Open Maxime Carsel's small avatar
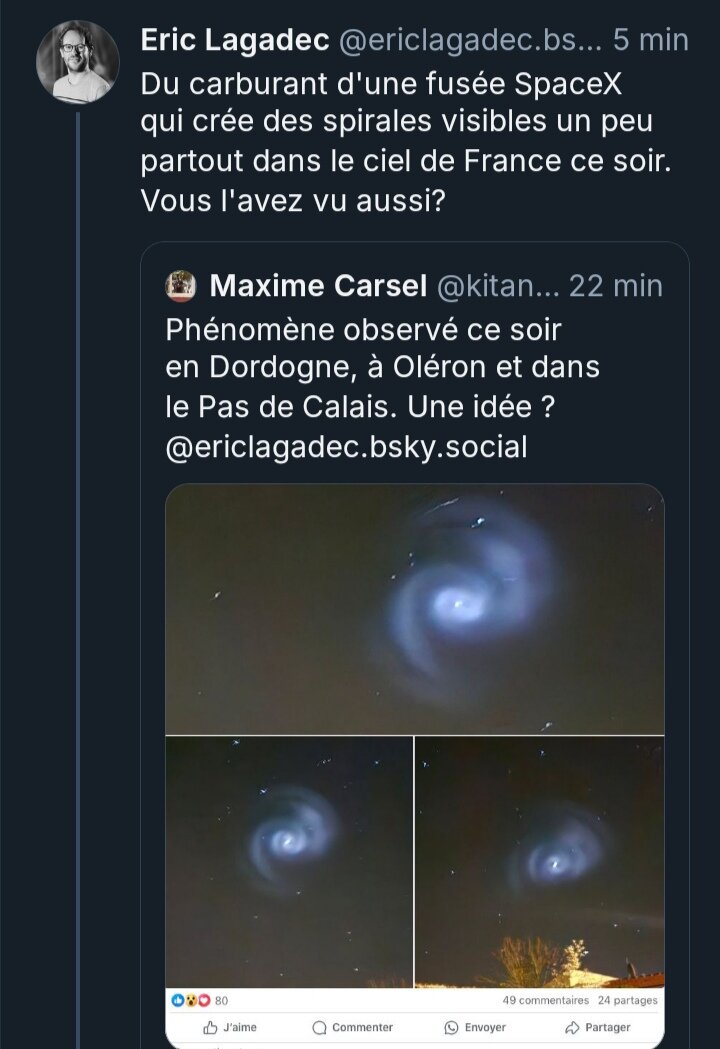This screenshot has width=720, height=1049. pyautogui.click(x=181, y=286)
